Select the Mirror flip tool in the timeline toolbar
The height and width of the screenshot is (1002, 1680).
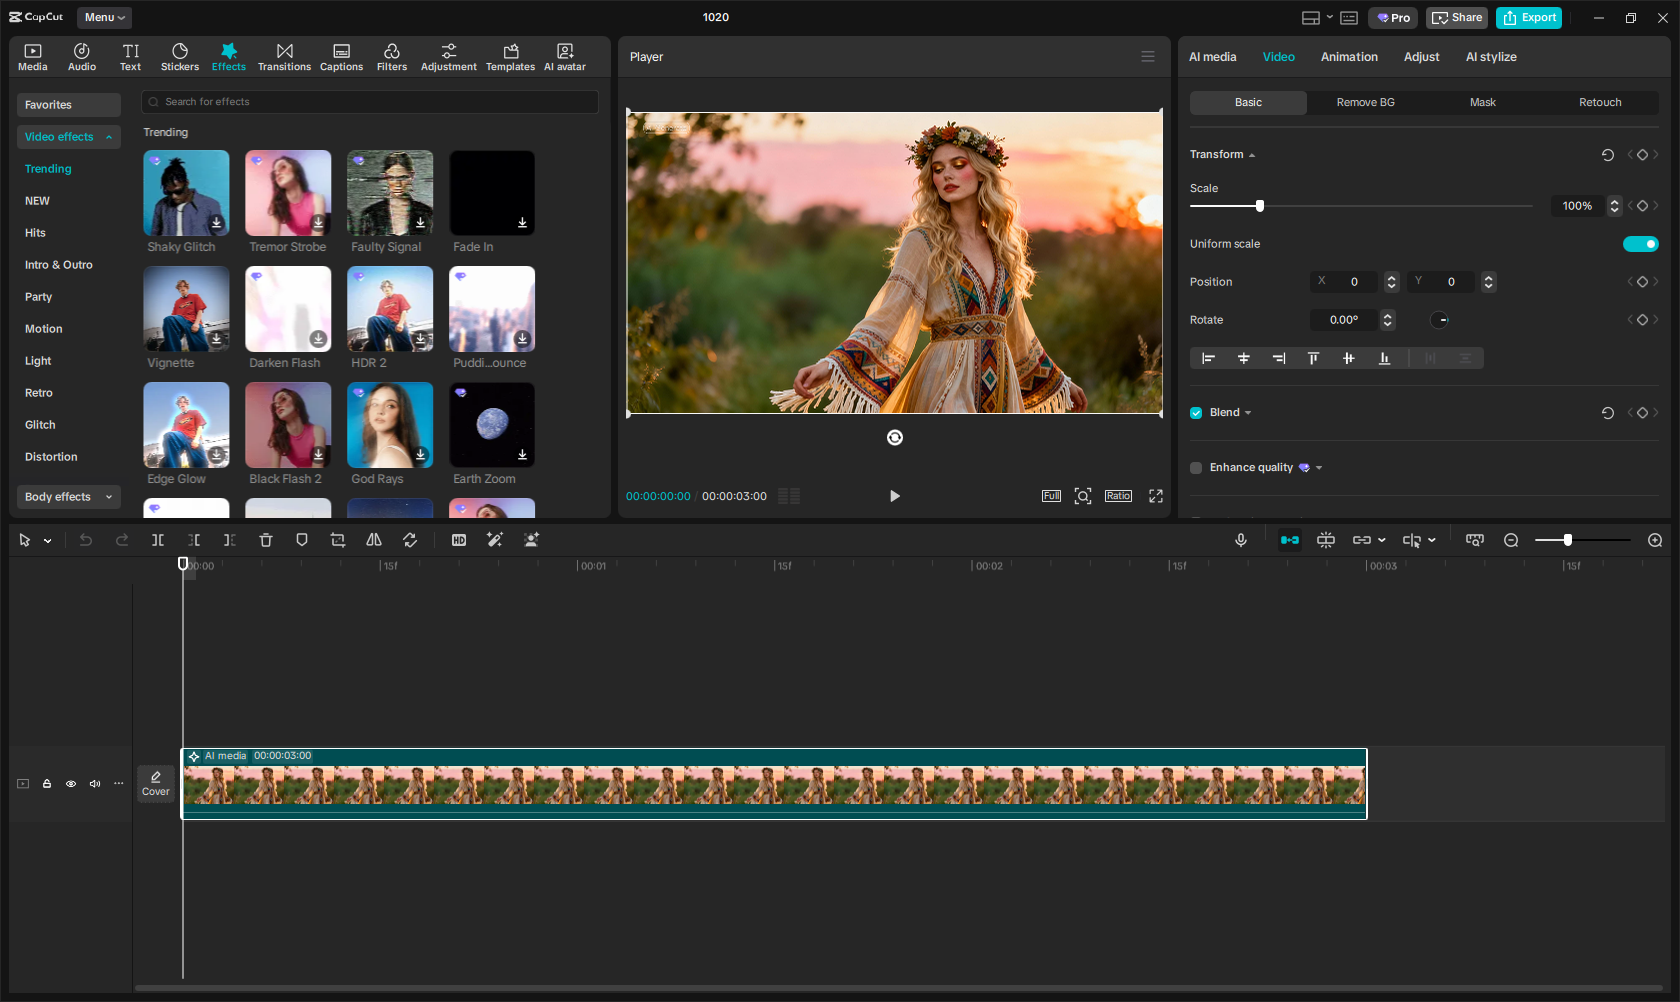(x=373, y=540)
